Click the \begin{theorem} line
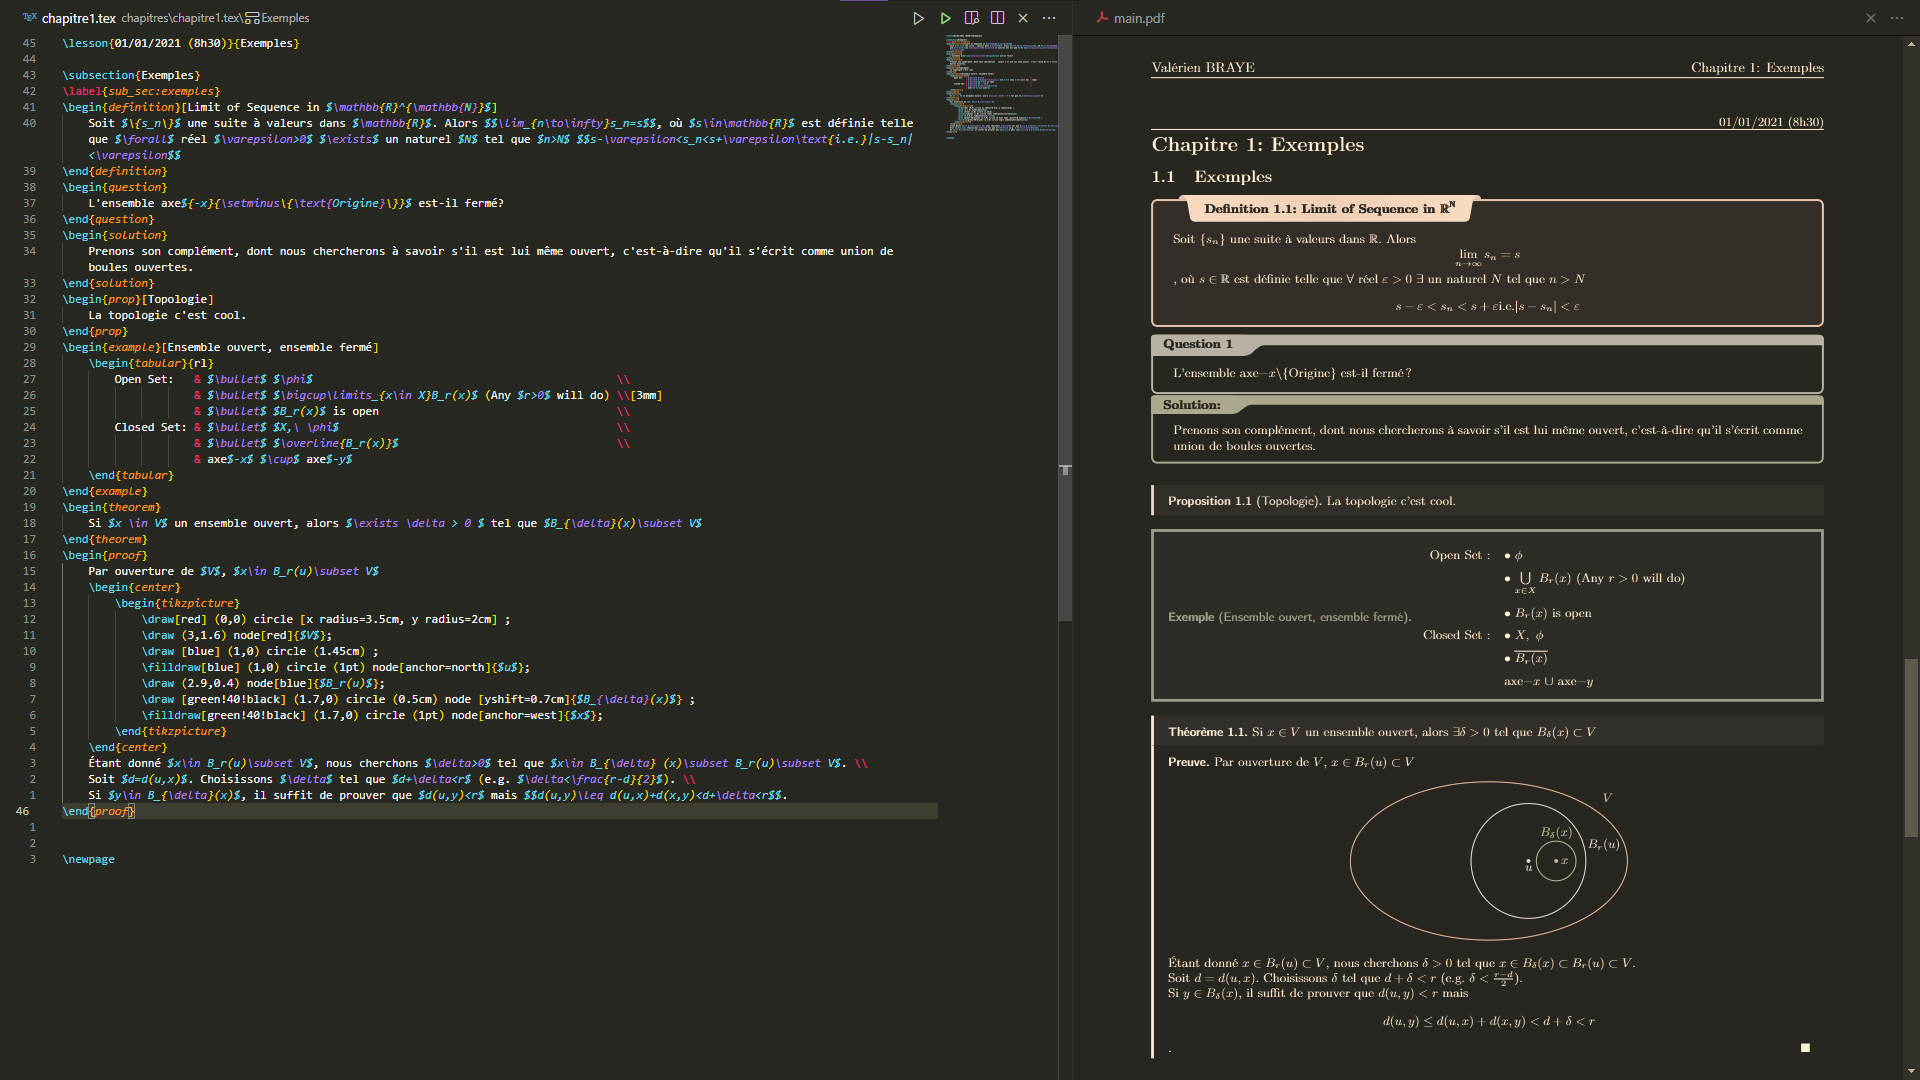The width and height of the screenshot is (1920, 1080). point(112,507)
